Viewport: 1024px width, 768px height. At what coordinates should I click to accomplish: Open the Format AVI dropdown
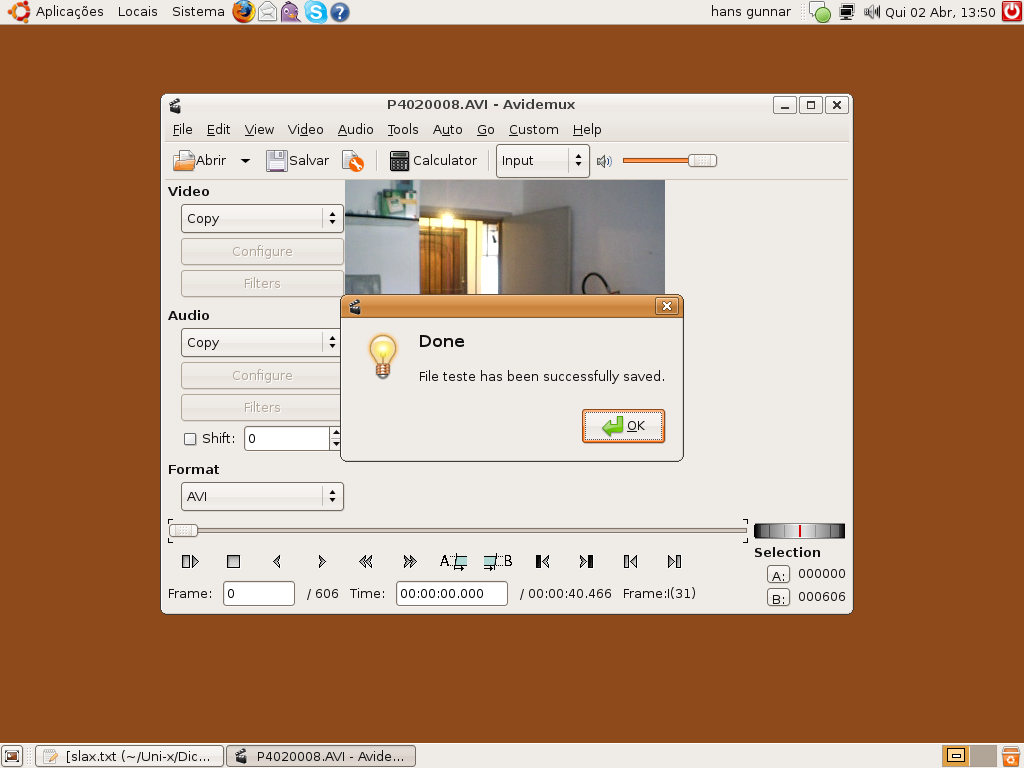click(x=262, y=496)
